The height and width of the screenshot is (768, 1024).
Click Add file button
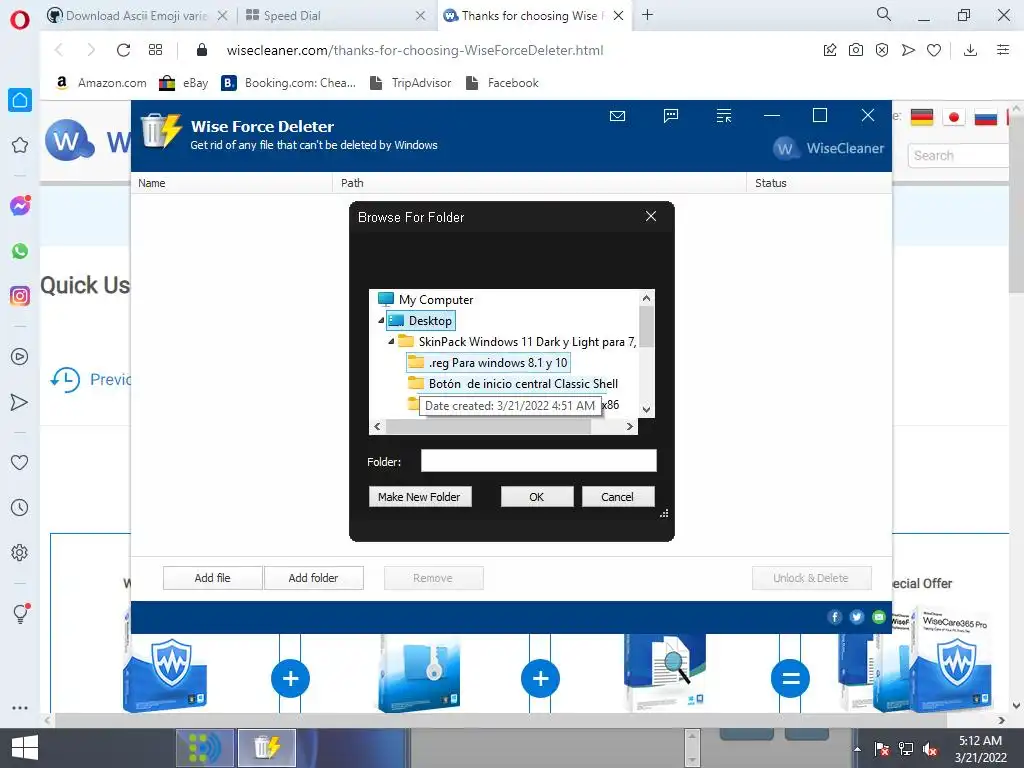213,578
